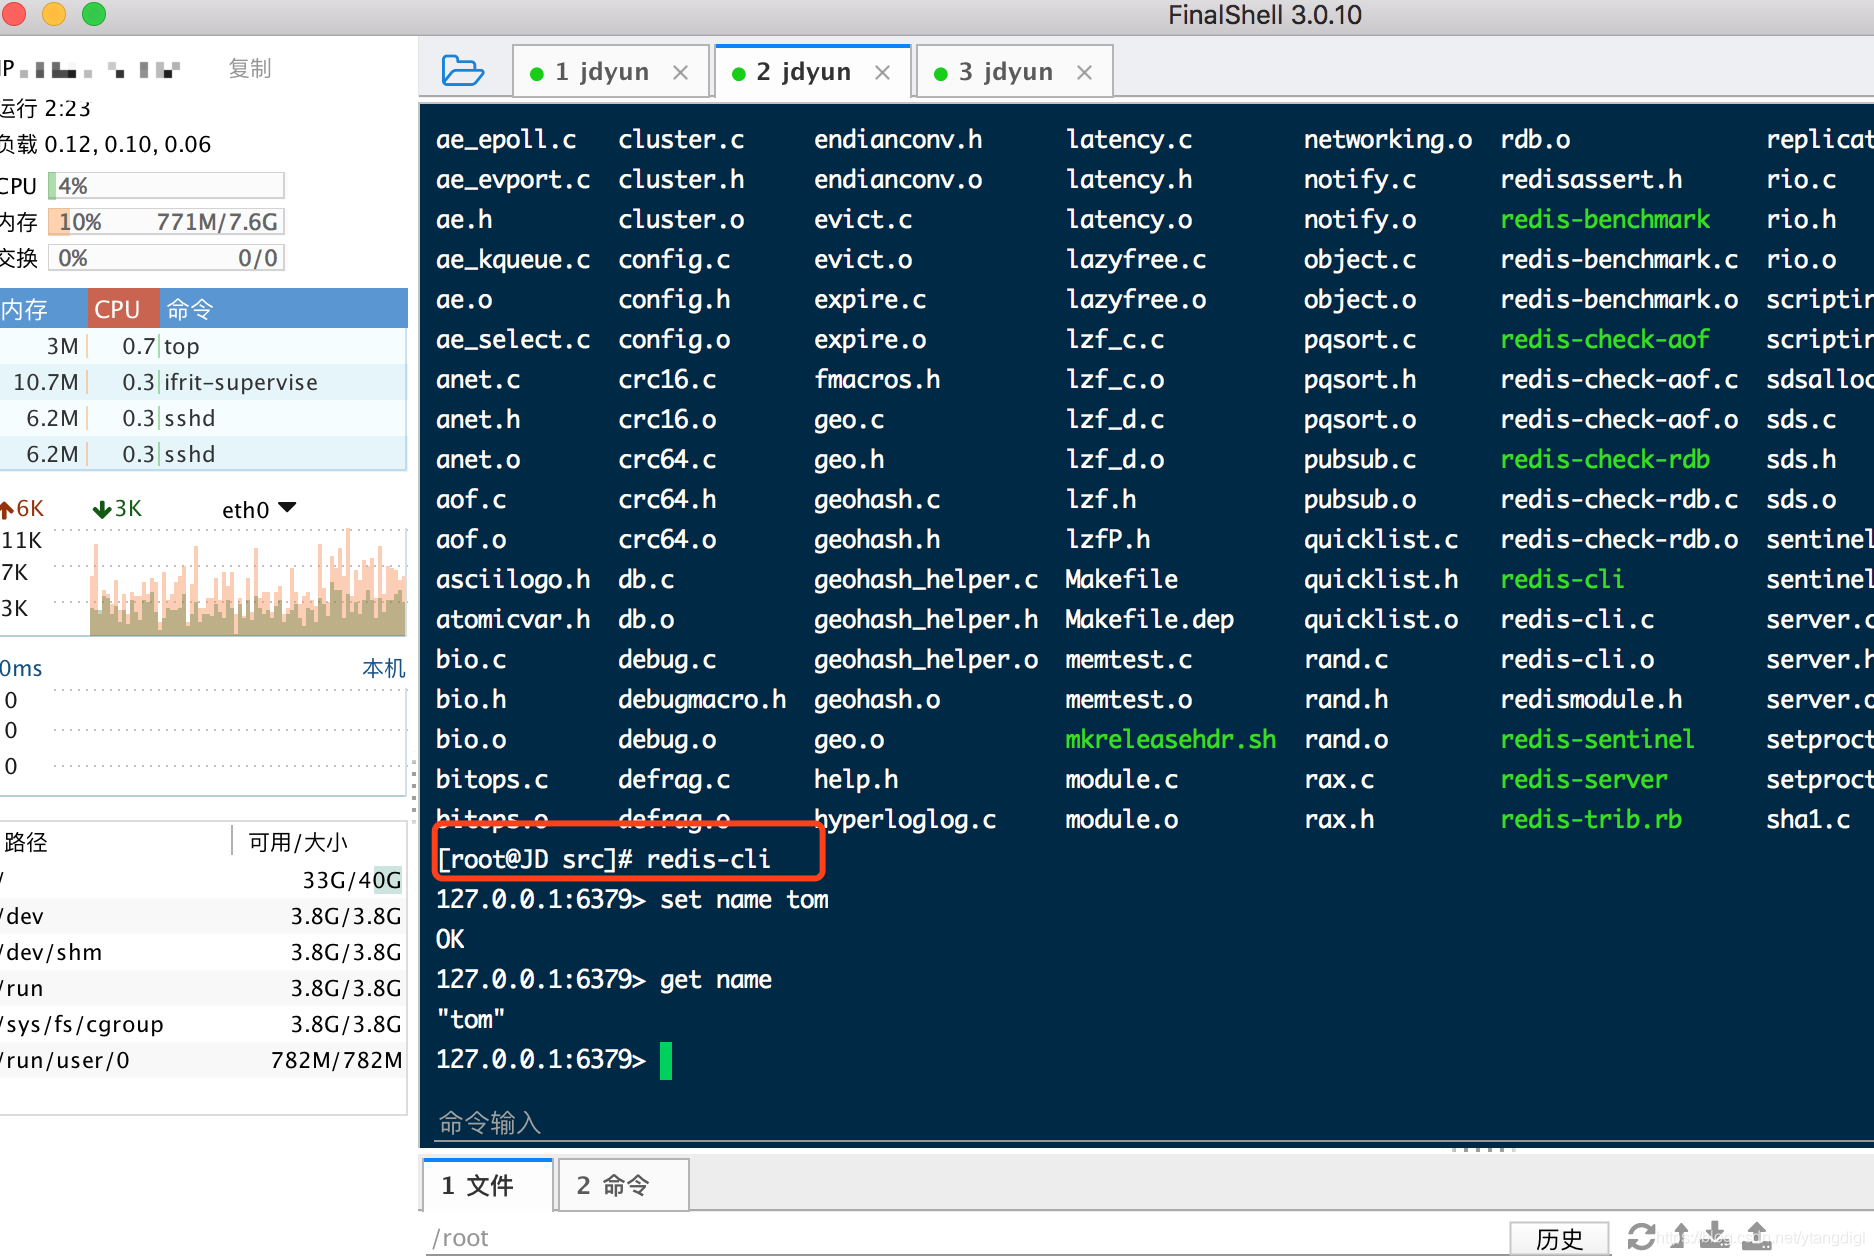The width and height of the screenshot is (1874, 1256).
Task: Sort processes by CPU column
Action: pos(124,309)
